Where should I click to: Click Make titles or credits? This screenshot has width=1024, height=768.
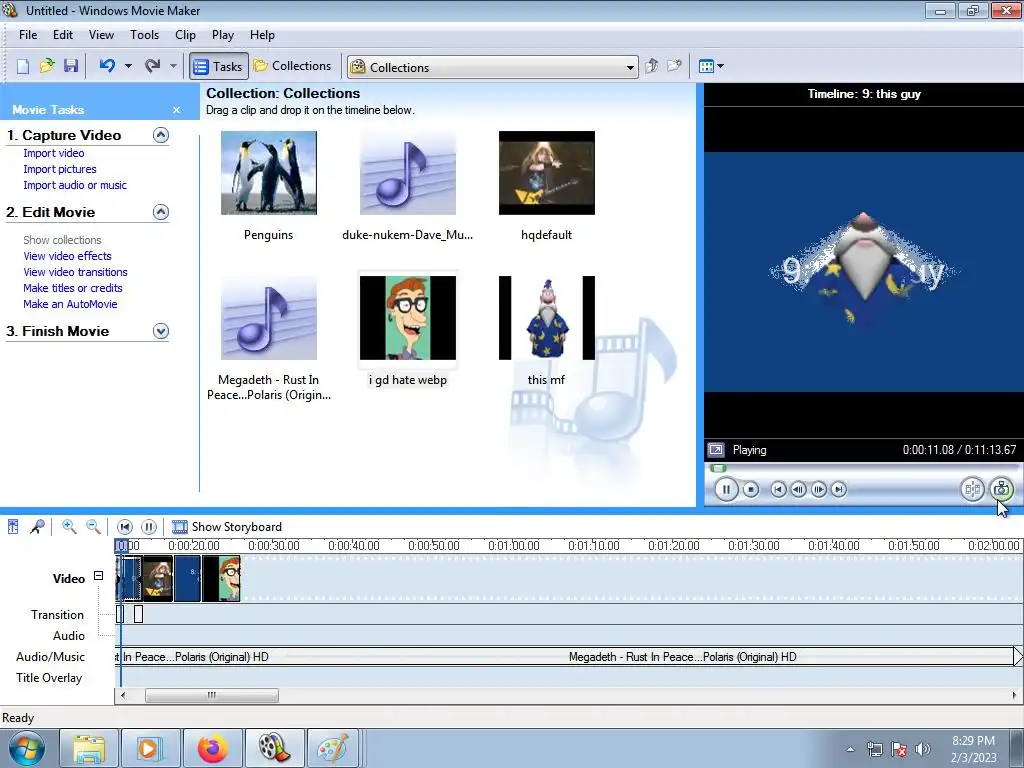72,288
